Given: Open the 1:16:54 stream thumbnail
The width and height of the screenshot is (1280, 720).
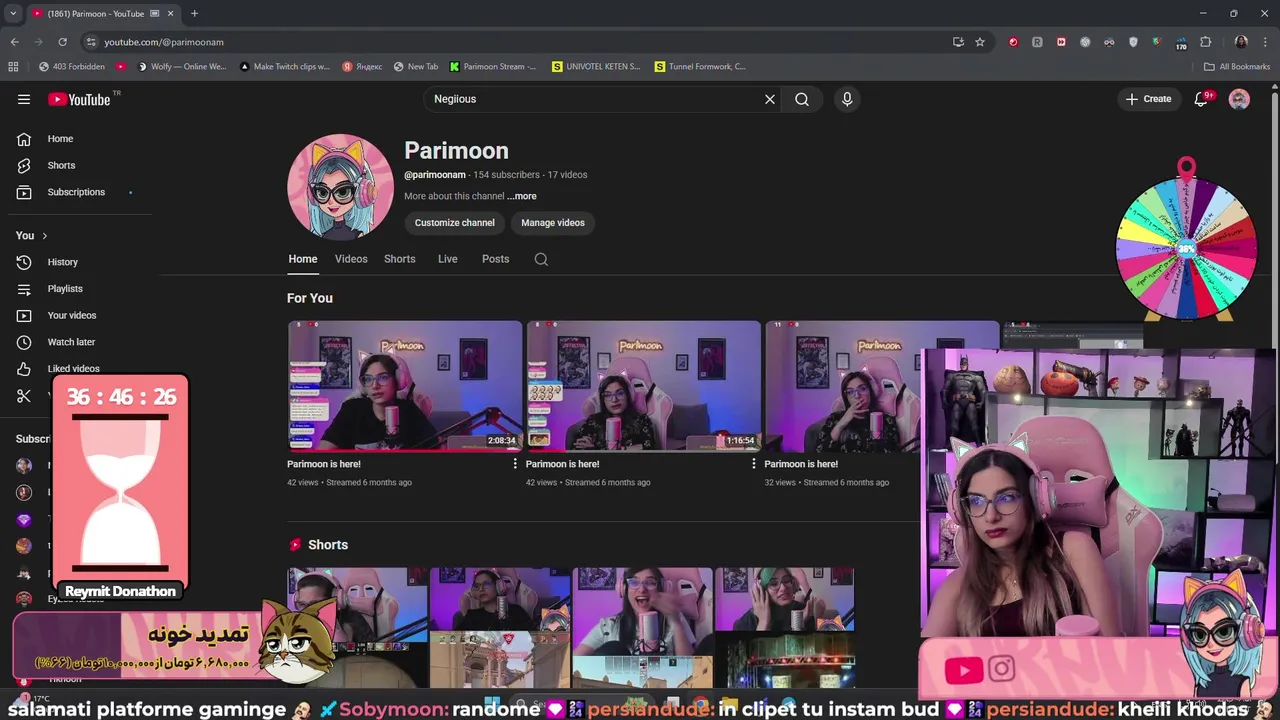Looking at the screenshot, I should tap(644, 386).
